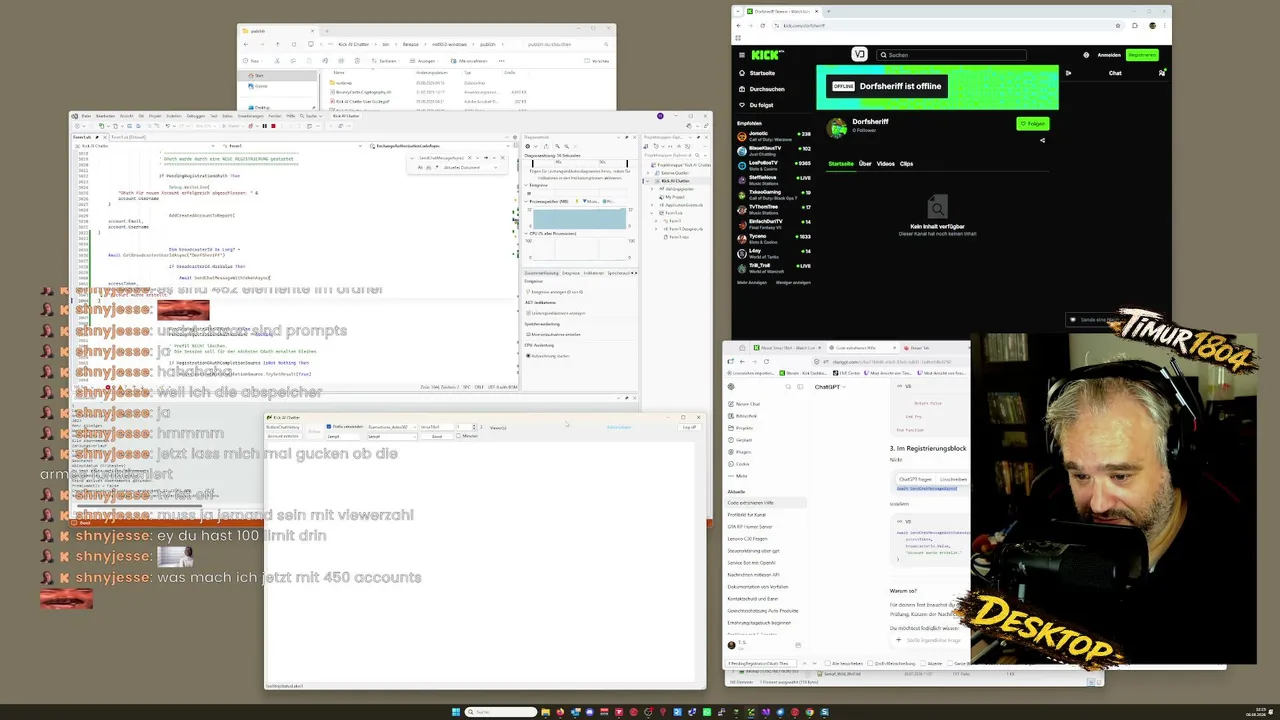Collapse the CPU graph section in Diagnosetools
Viewport: 1280px width, 720px height.
tap(527, 233)
